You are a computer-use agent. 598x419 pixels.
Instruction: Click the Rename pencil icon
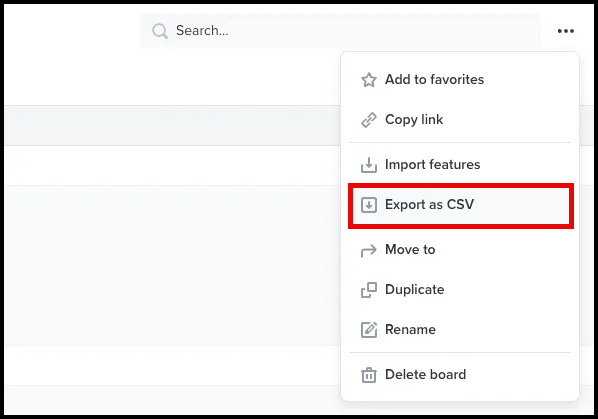tap(369, 330)
